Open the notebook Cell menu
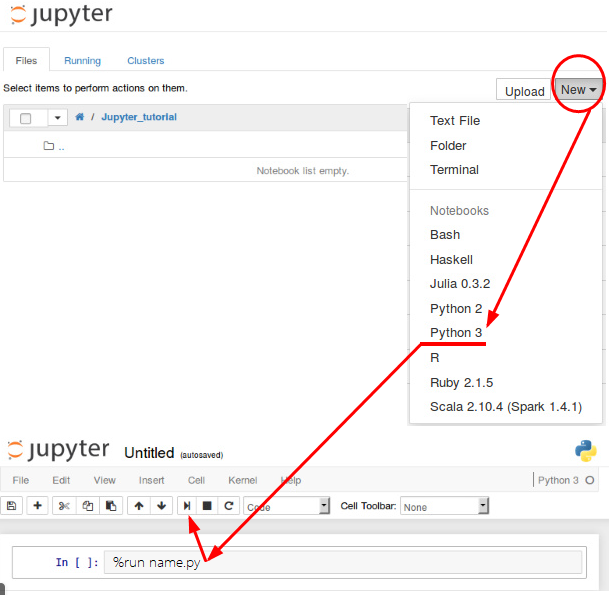615x595 pixels. click(x=196, y=480)
